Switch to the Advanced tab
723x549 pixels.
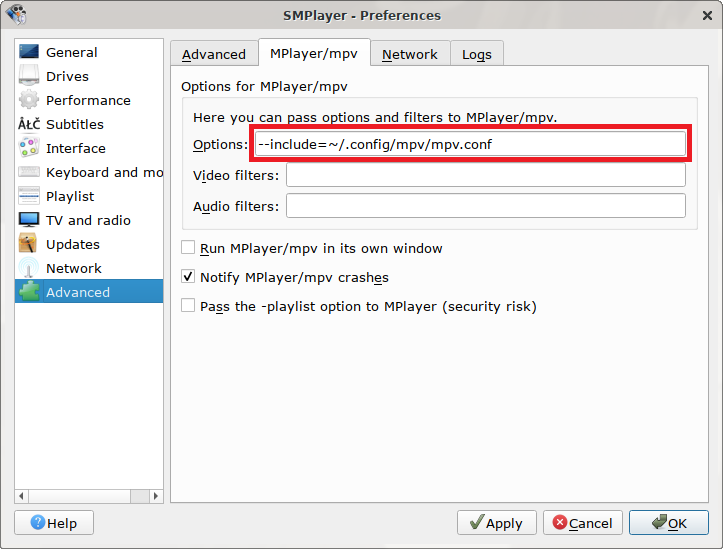214,54
